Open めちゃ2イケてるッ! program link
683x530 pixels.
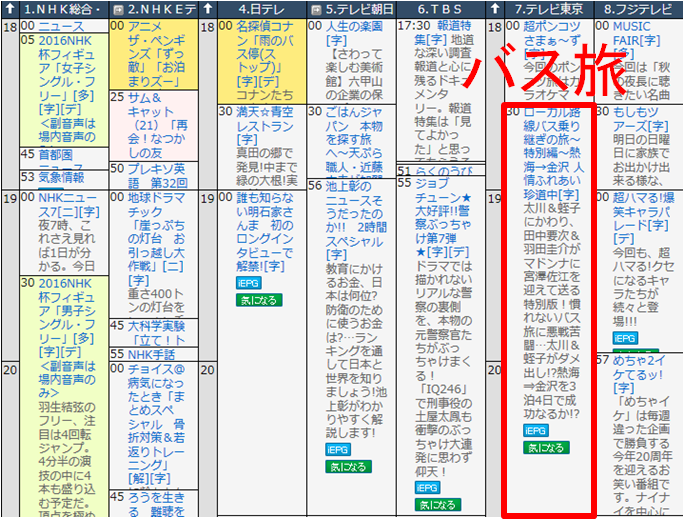[x=639, y=374]
